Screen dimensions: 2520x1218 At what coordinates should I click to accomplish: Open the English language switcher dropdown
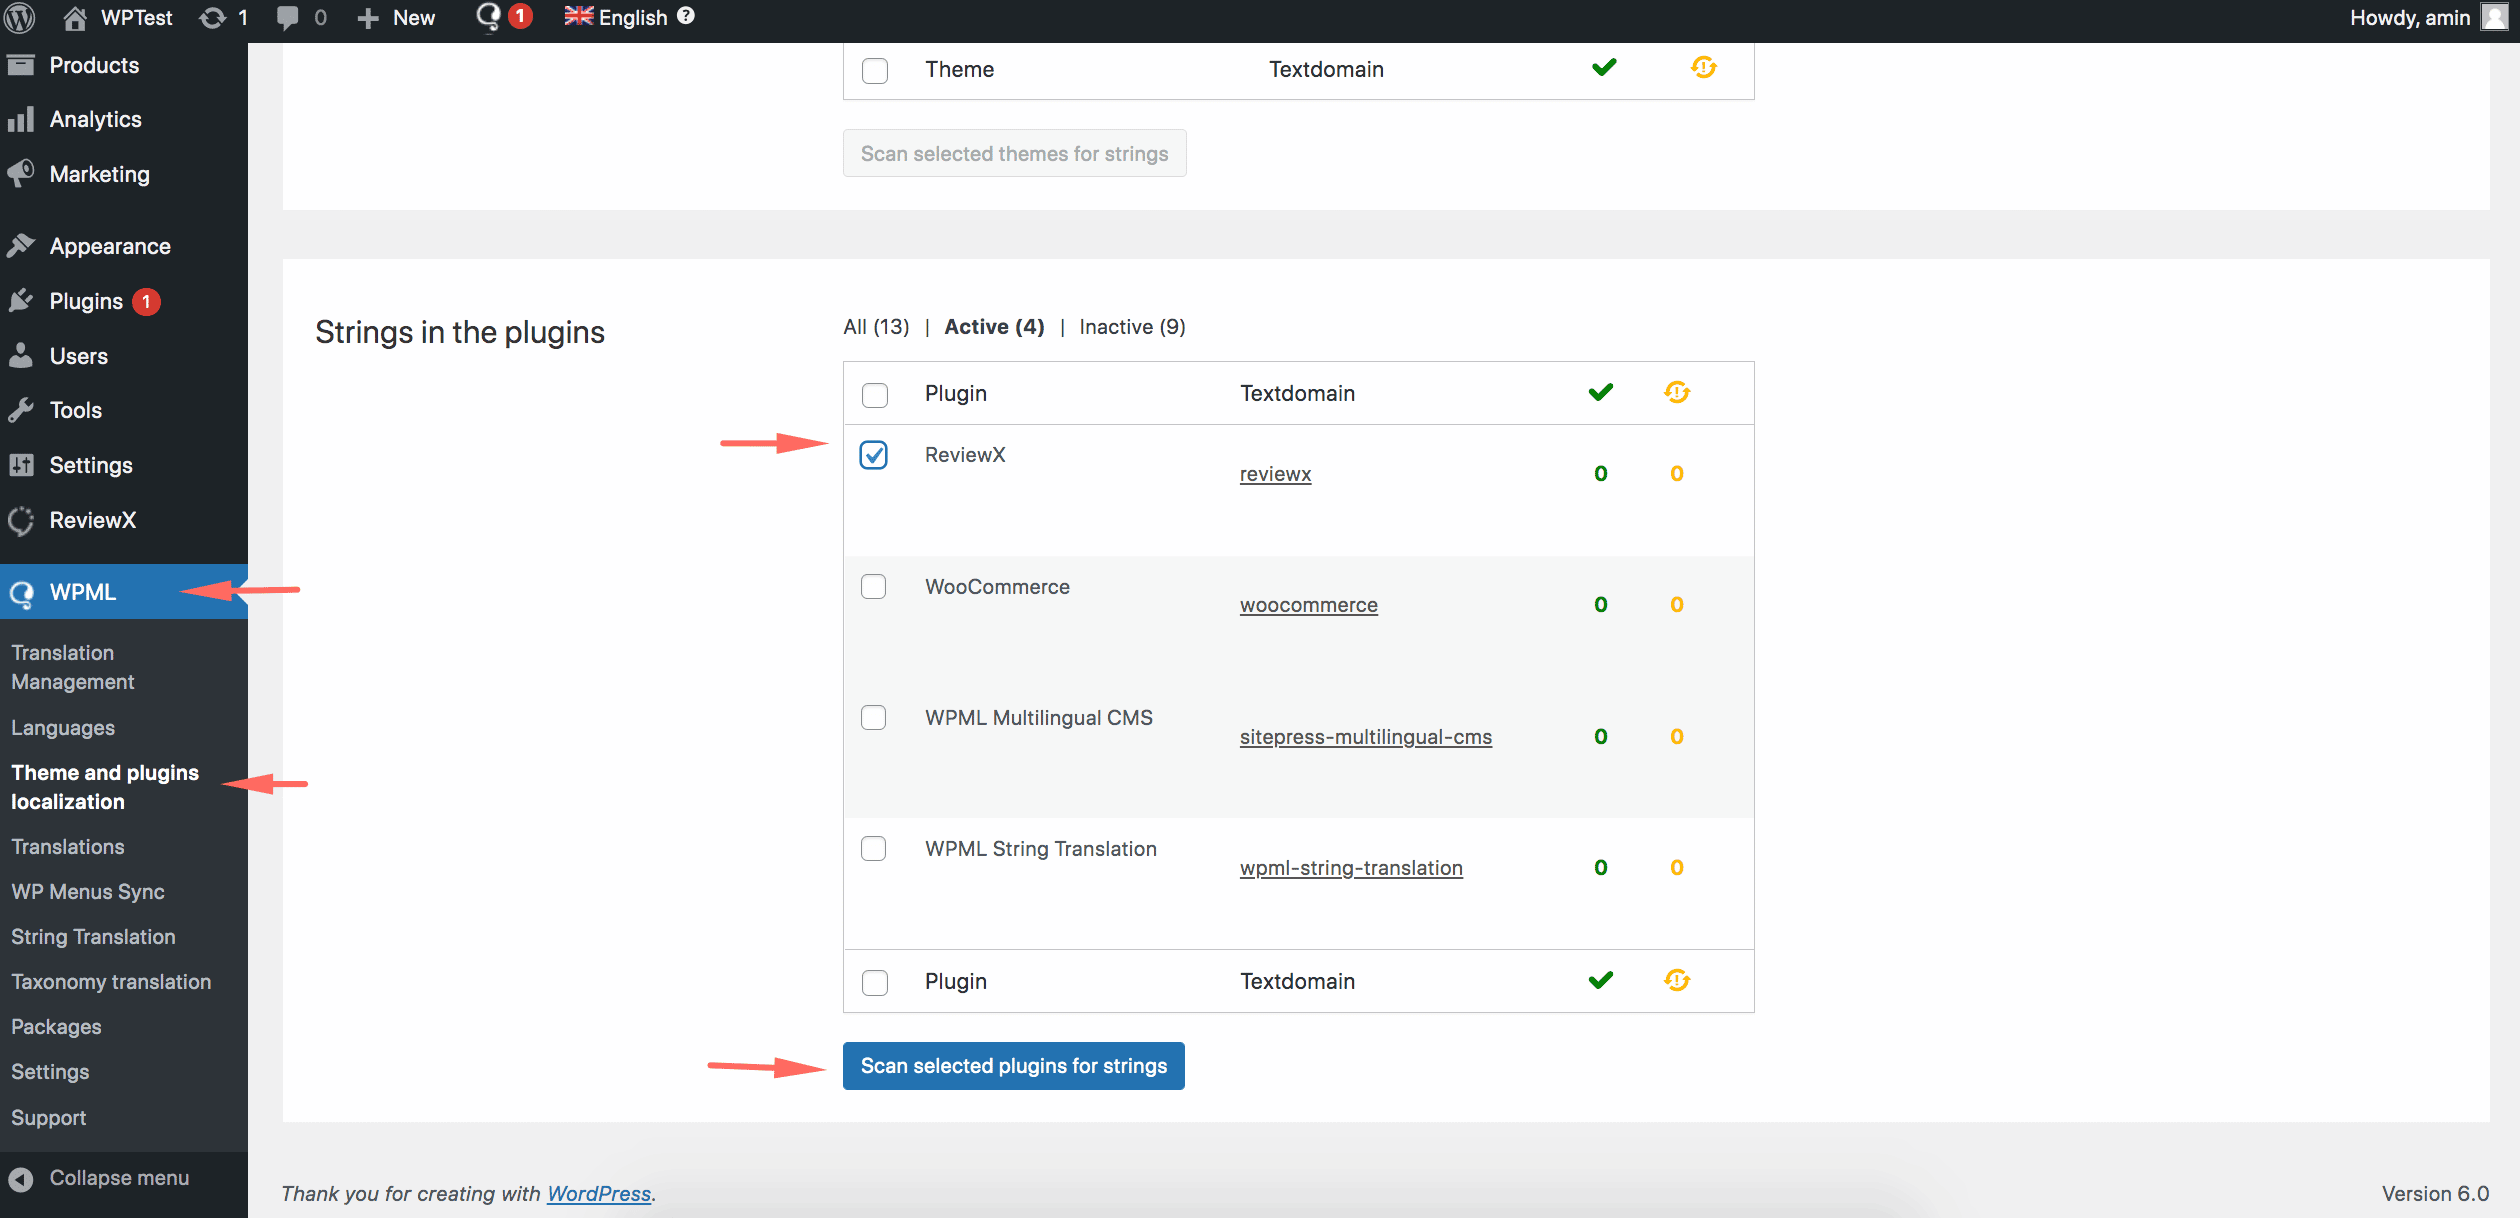click(617, 18)
